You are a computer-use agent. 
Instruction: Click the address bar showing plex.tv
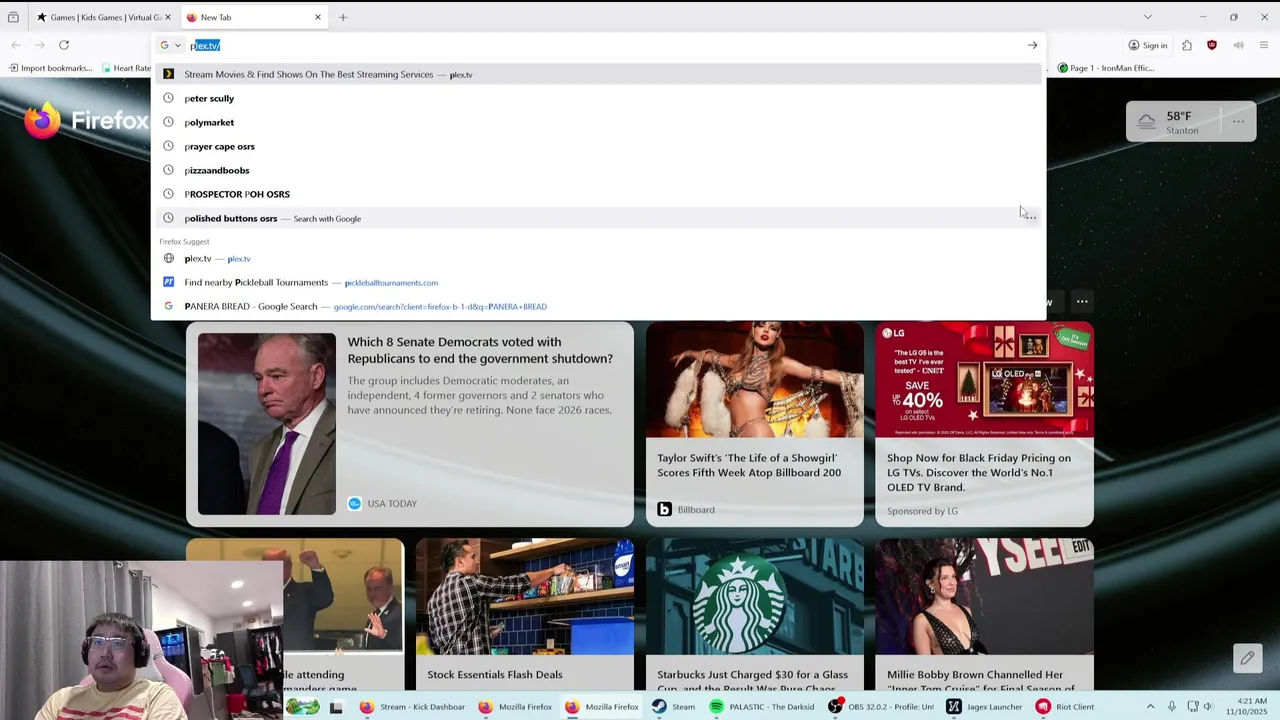pyautogui.click(x=600, y=45)
